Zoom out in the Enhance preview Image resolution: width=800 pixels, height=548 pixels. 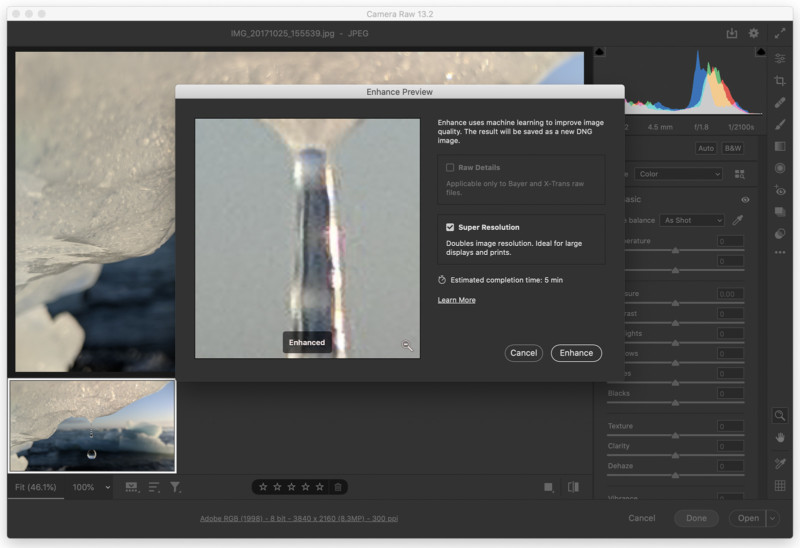click(x=407, y=346)
